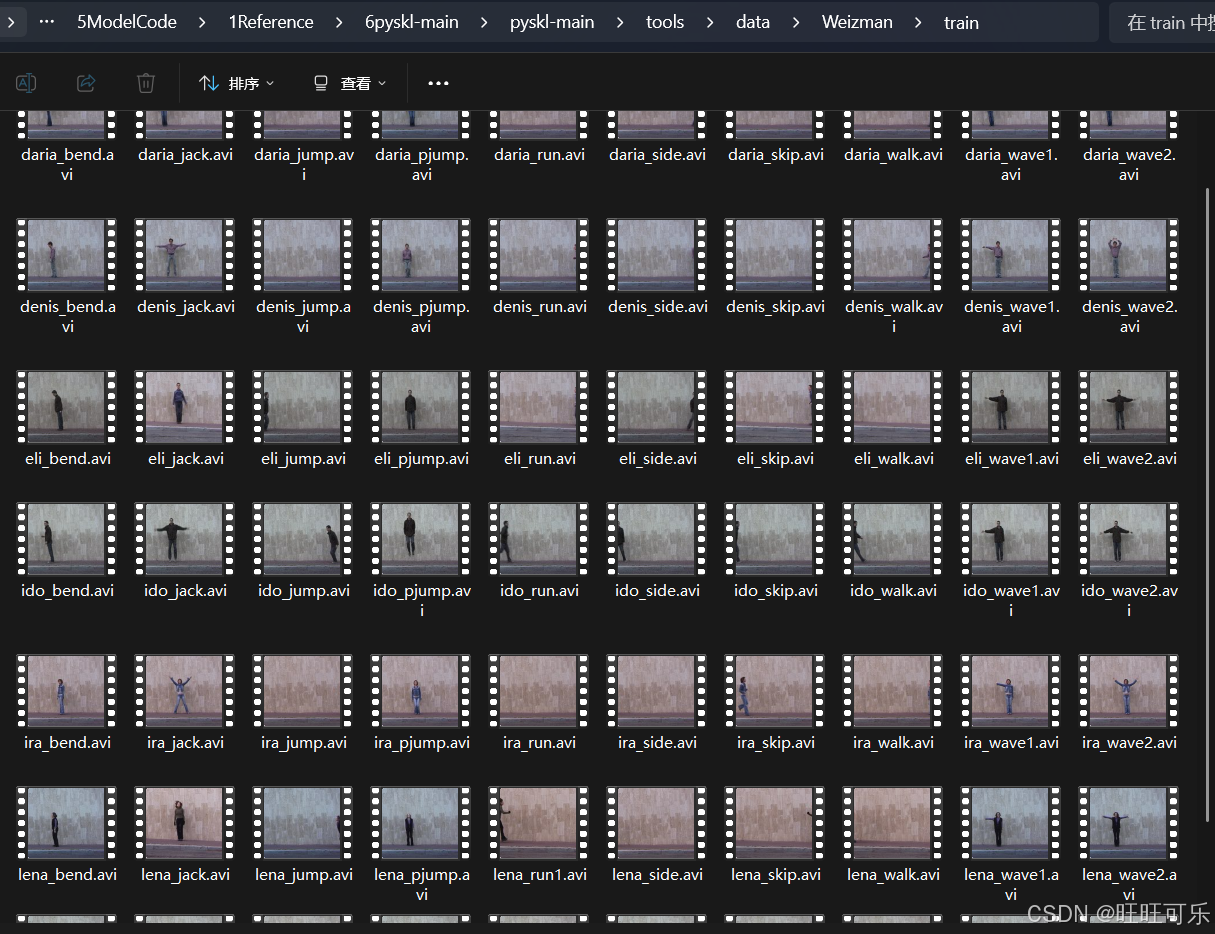
Task: Select the lena_bend.avi video thumbnail
Action: pos(67,823)
